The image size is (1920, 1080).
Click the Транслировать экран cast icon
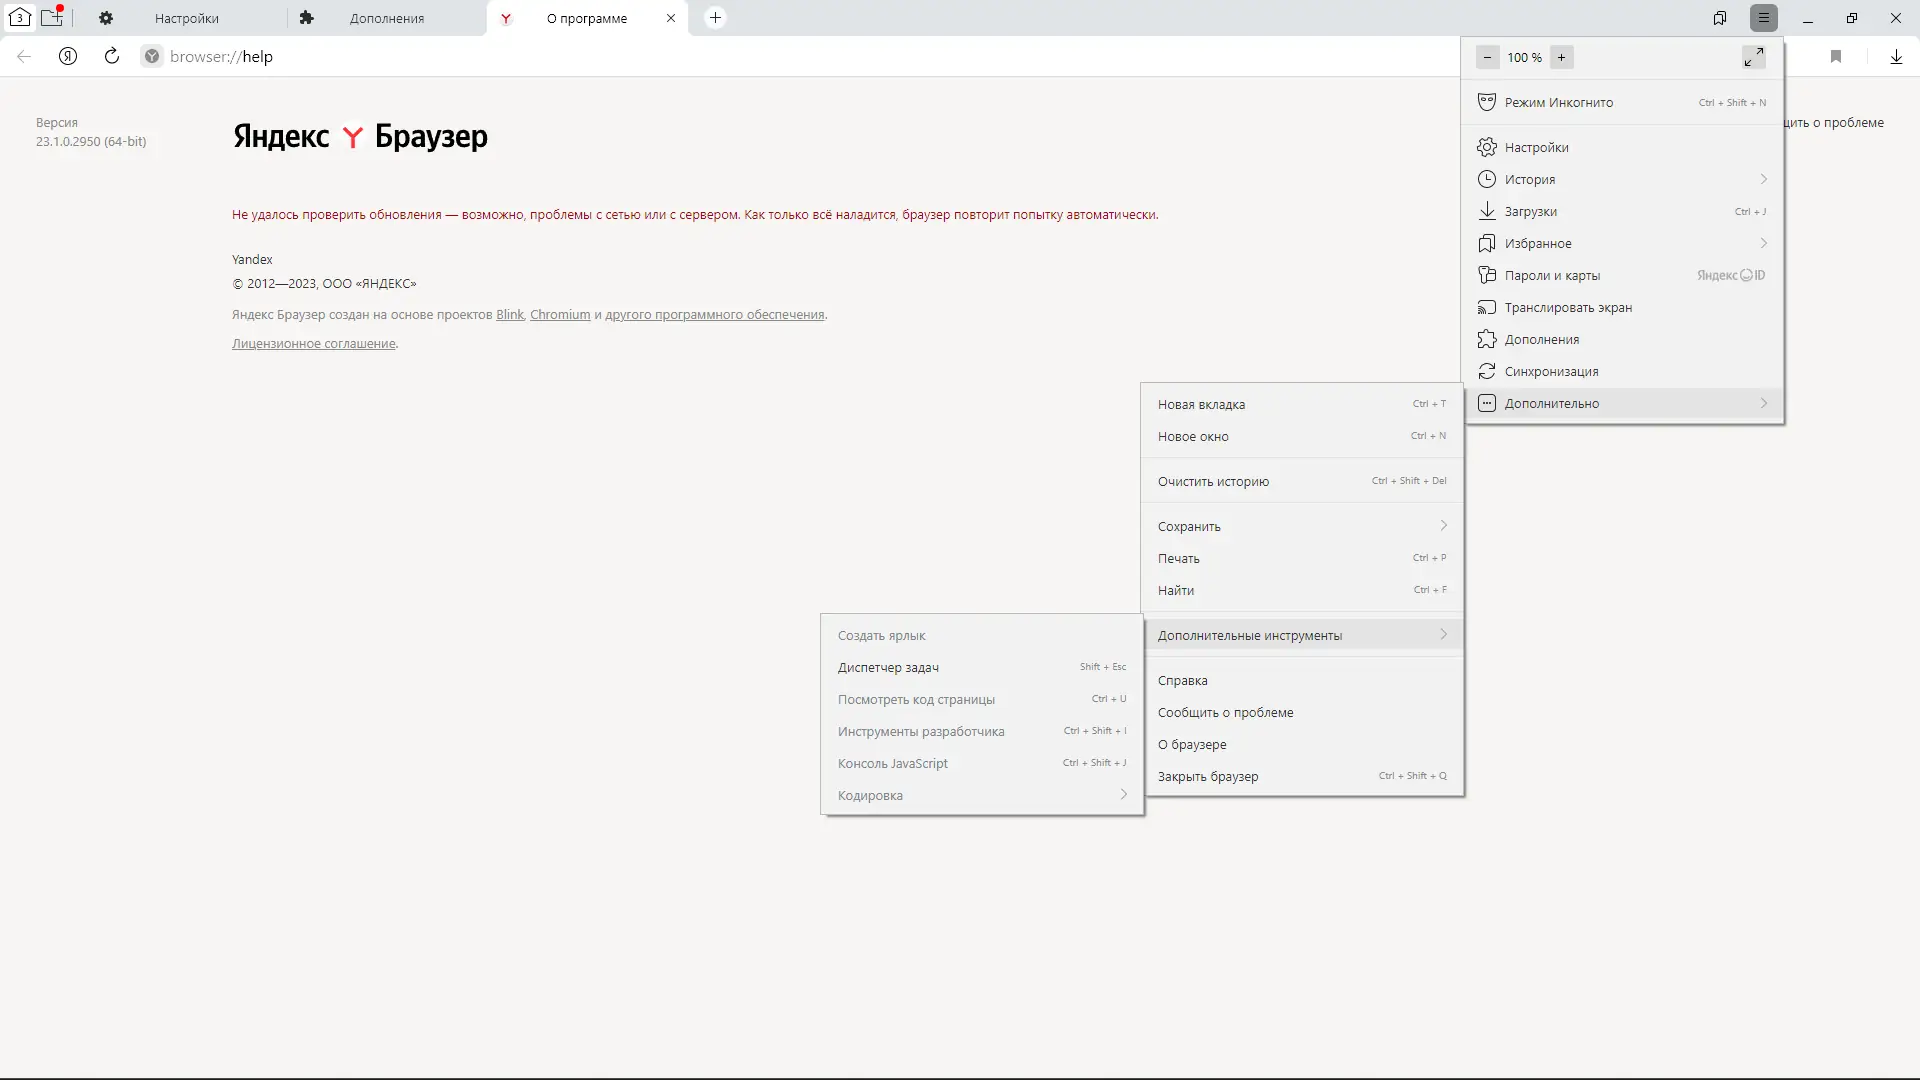pyautogui.click(x=1487, y=307)
